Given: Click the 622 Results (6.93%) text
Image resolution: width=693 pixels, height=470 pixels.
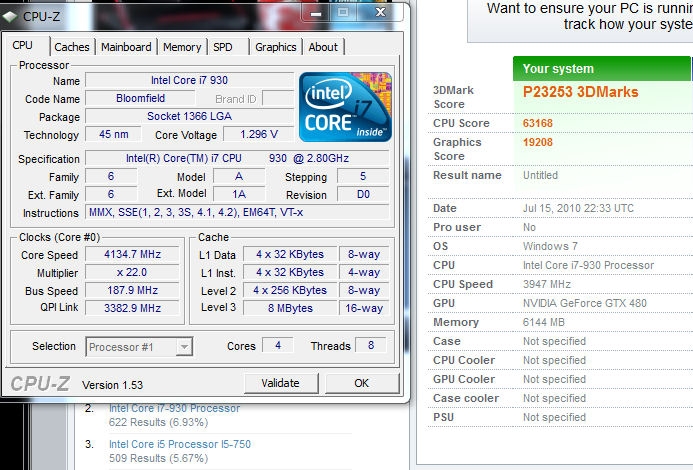Looking at the screenshot, I should pos(158,422).
